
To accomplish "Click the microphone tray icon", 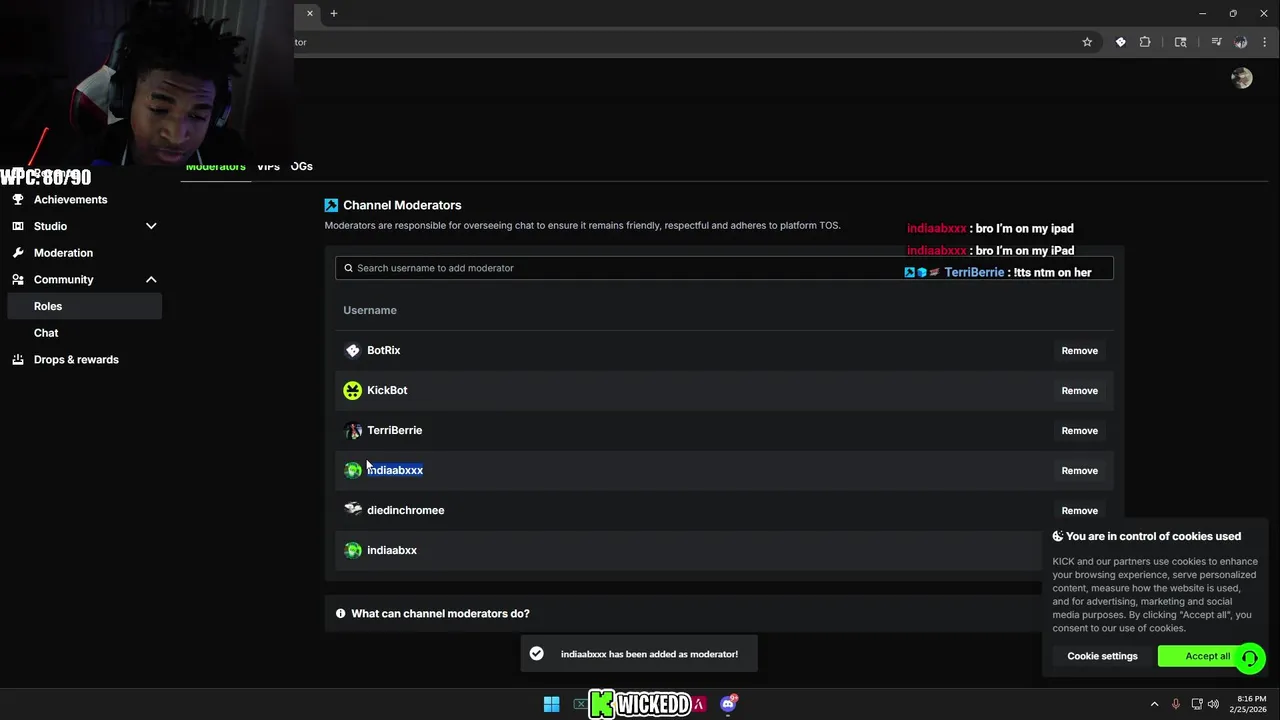I will tap(1176, 704).
